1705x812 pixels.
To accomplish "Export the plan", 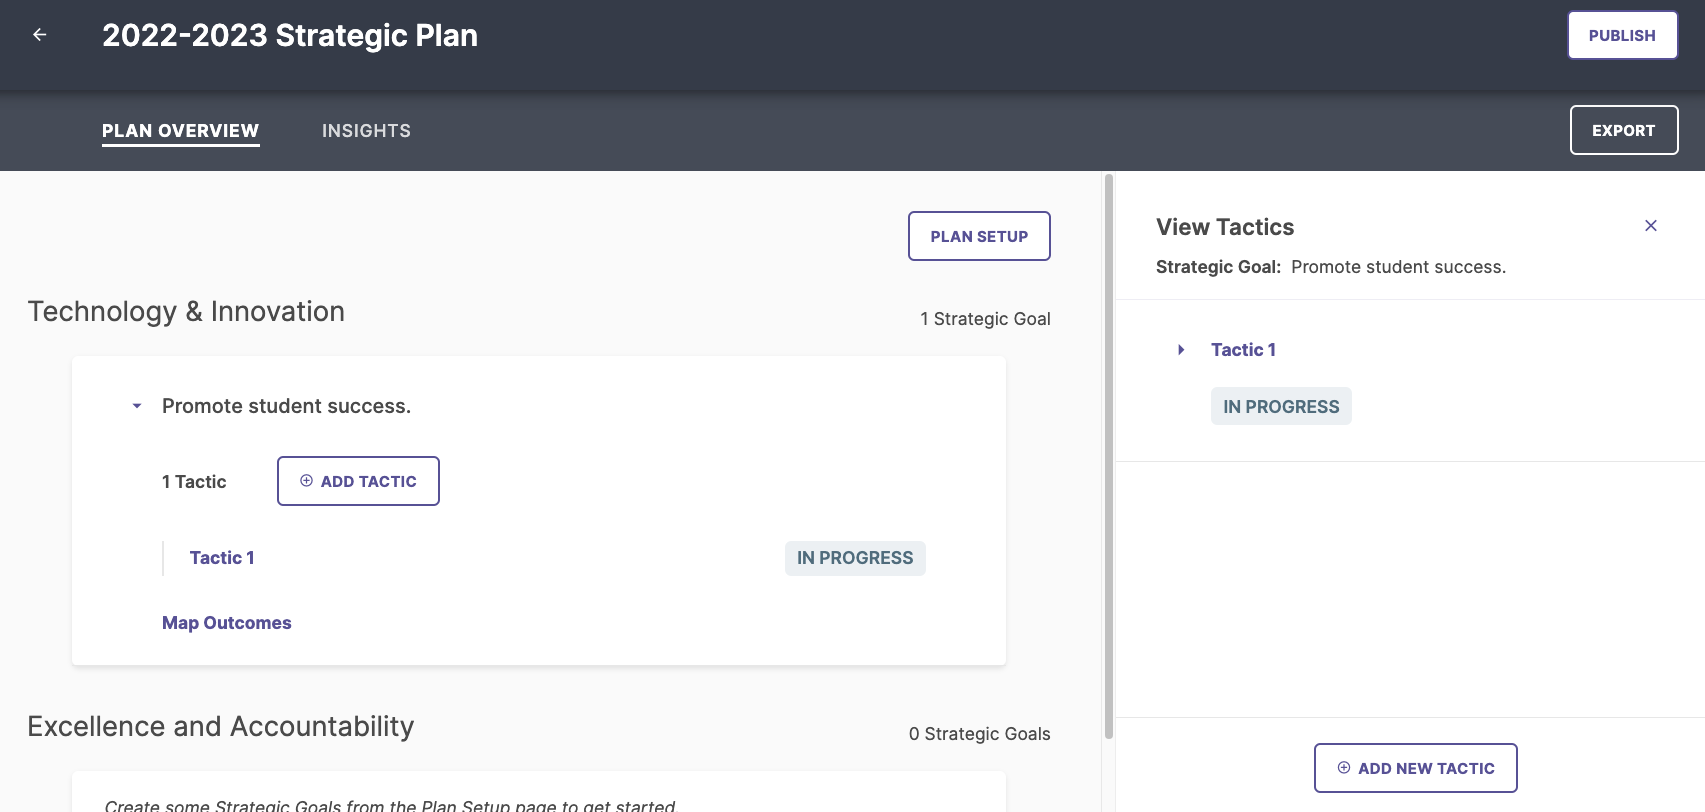I will coord(1623,130).
